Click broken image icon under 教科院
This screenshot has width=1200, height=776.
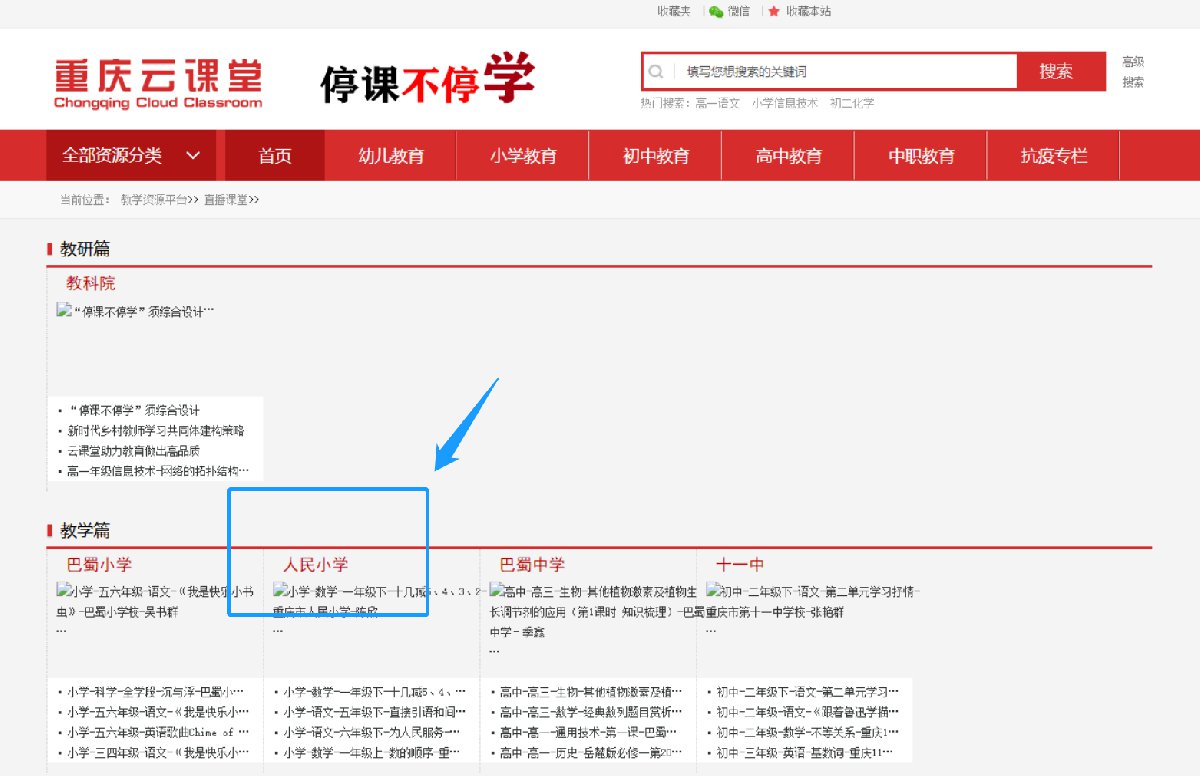pyautogui.click(x=64, y=311)
